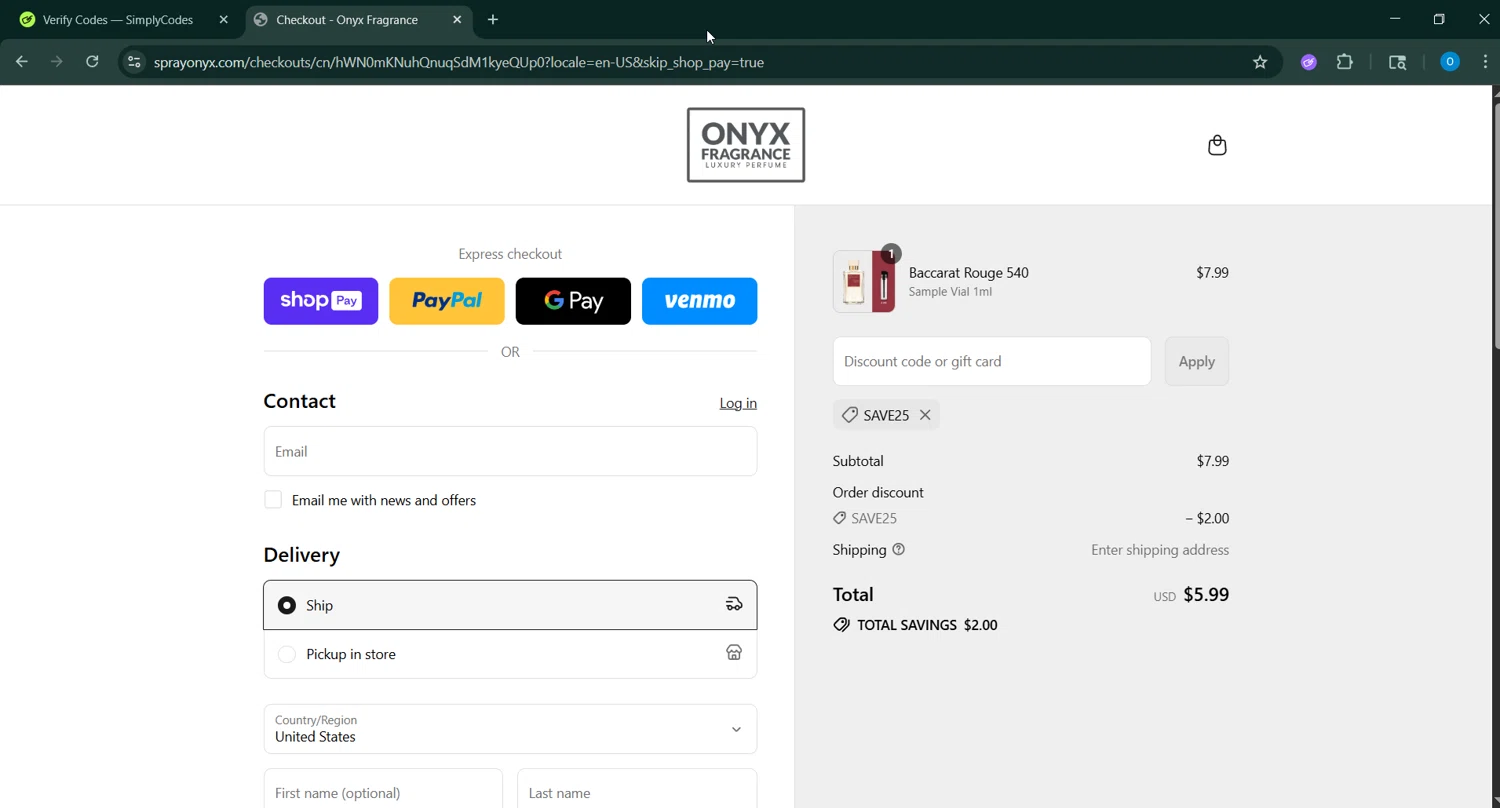Open the Chrome profile avatar

pyautogui.click(x=1449, y=62)
